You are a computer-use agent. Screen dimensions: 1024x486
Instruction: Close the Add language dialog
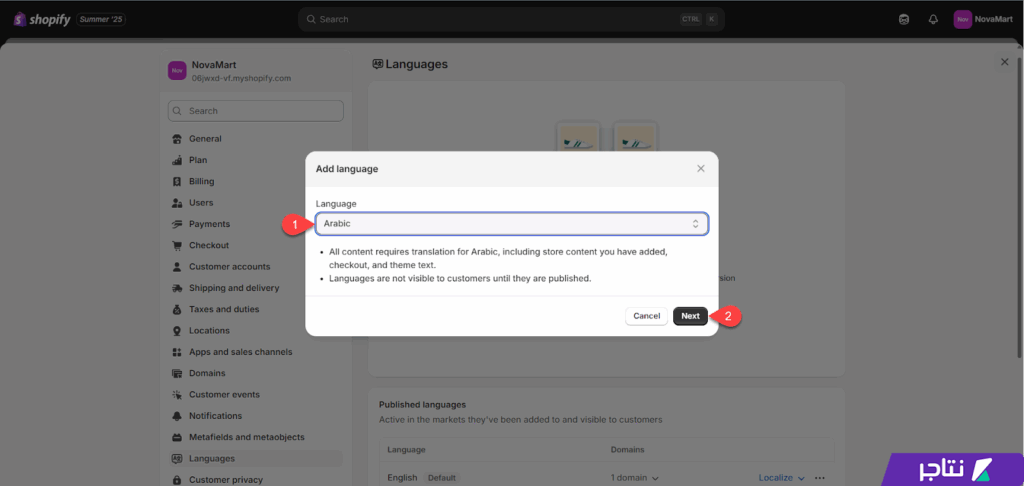(700, 169)
